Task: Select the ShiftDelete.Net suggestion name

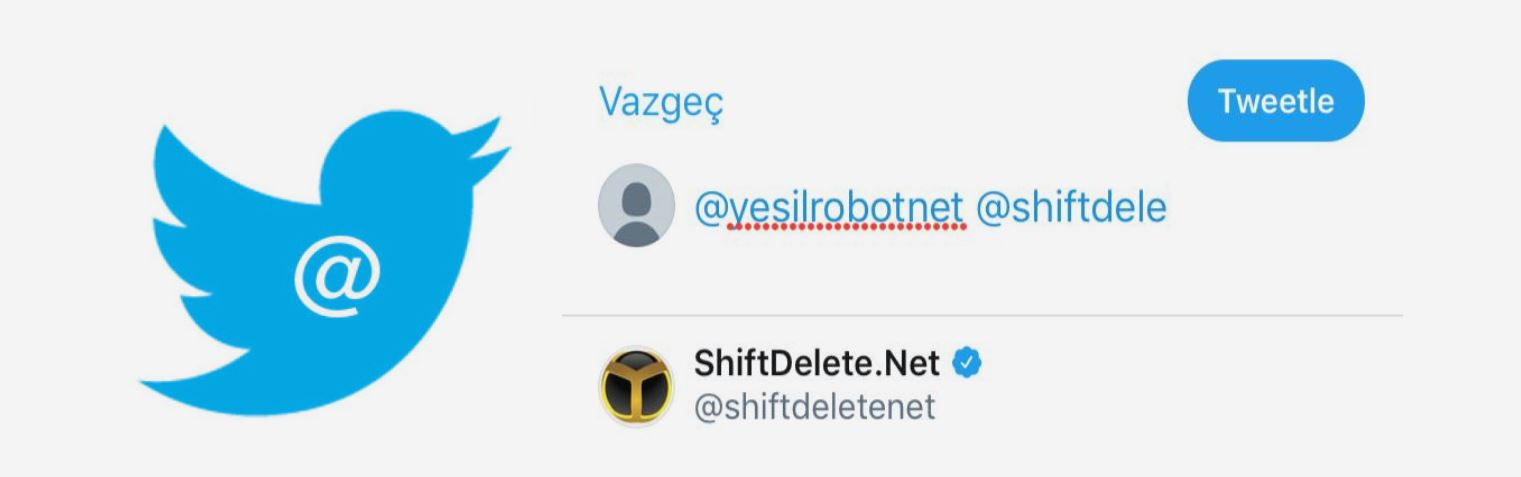Action: [x=817, y=364]
